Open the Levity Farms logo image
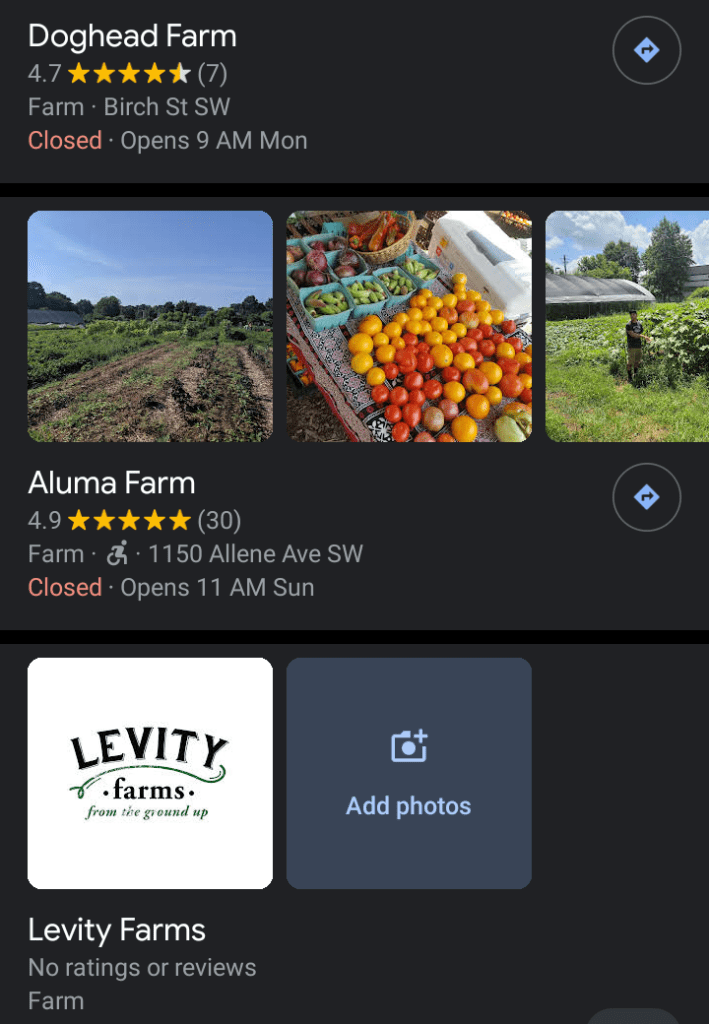This screenshot has width=709, height=1024. click(150, 773)
